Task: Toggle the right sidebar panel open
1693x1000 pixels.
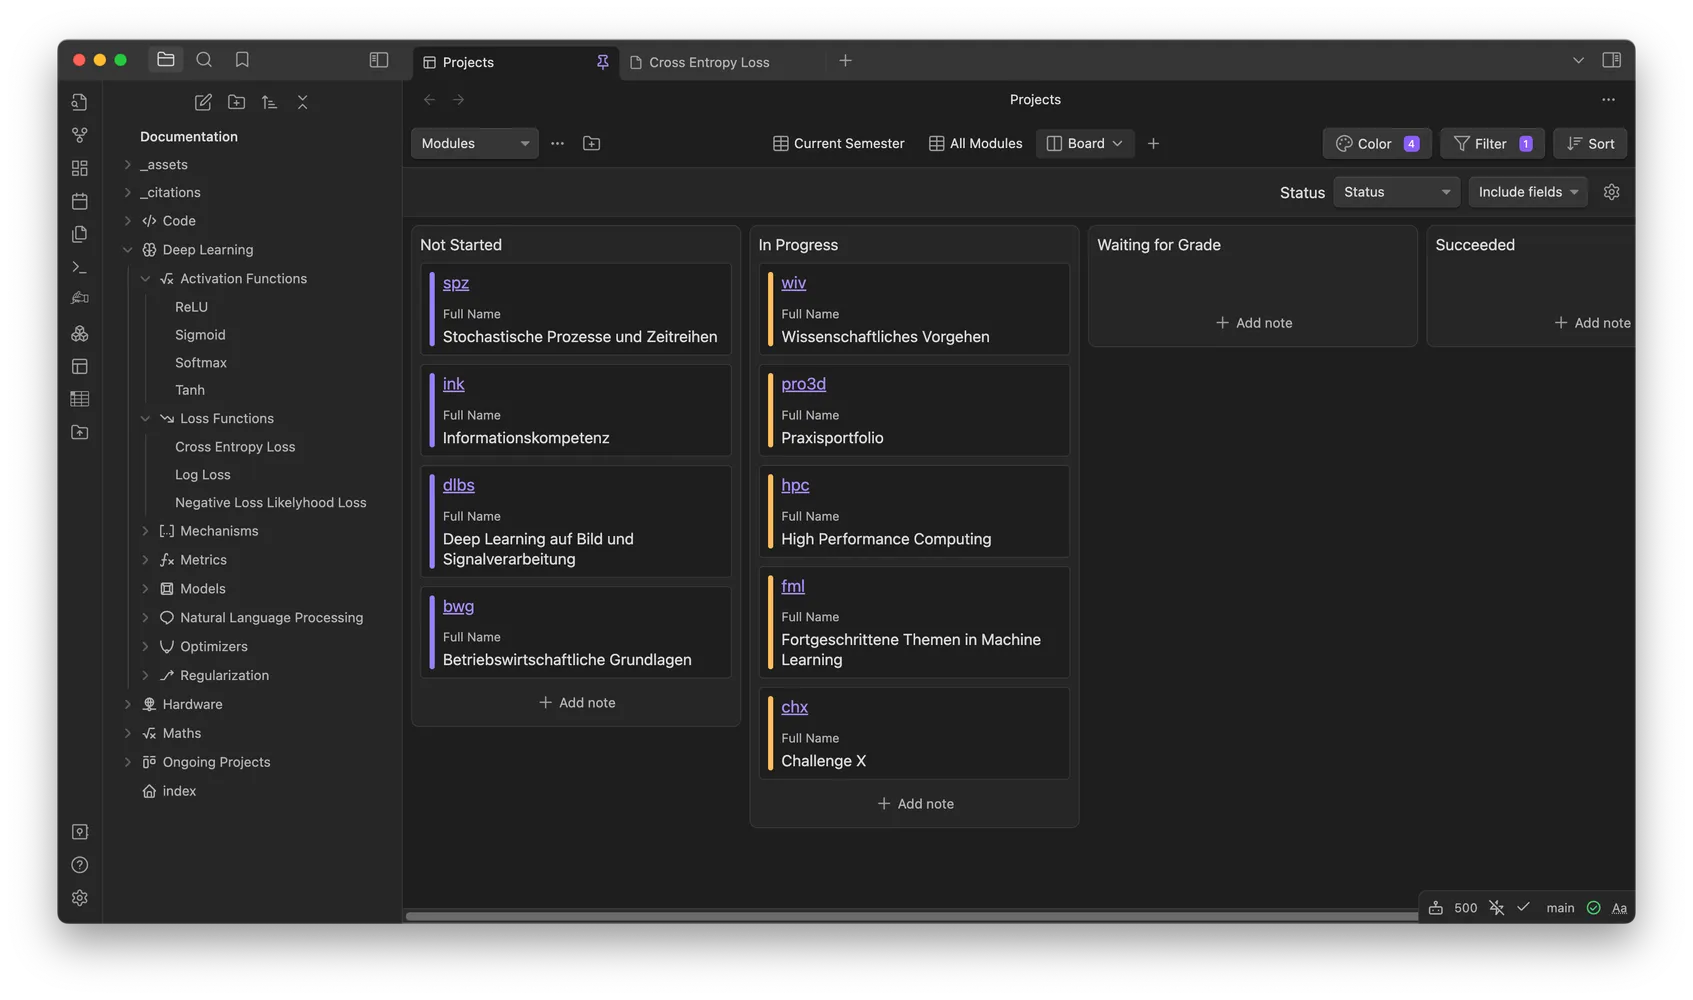Action: 1612,59
